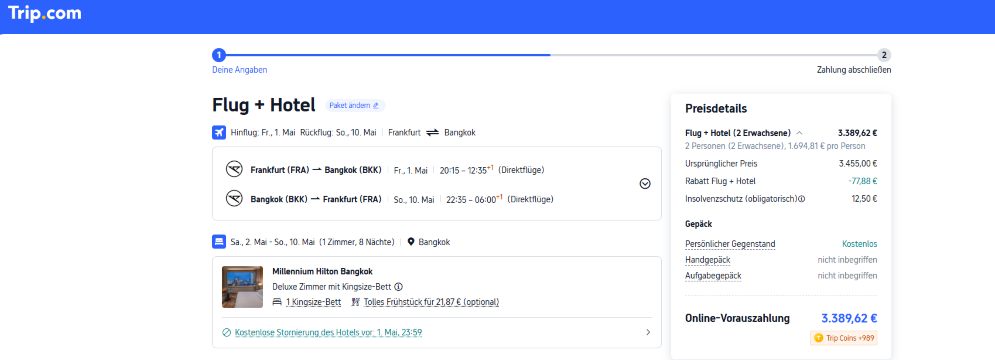Screen dimensions: 995x360
Task: Click Paket ändern button
Action: coord(355,105)
